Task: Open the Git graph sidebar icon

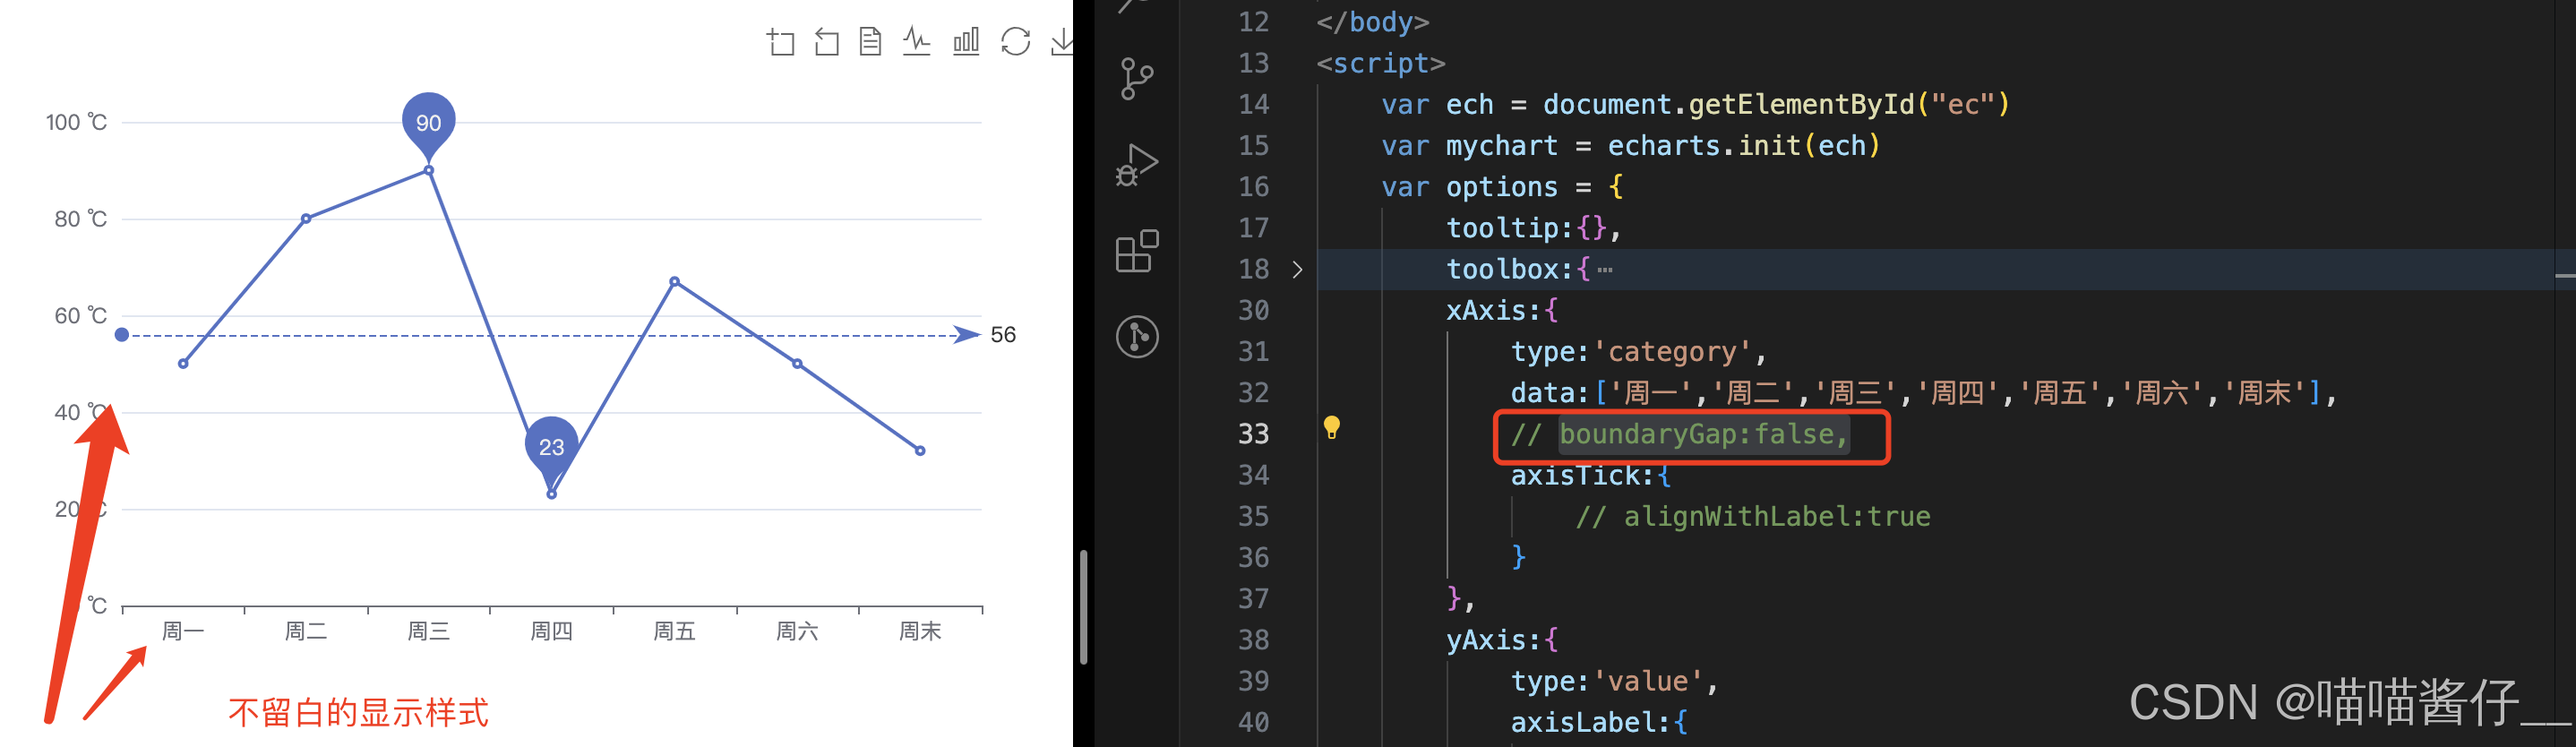Action: (x=1137, y=336)
